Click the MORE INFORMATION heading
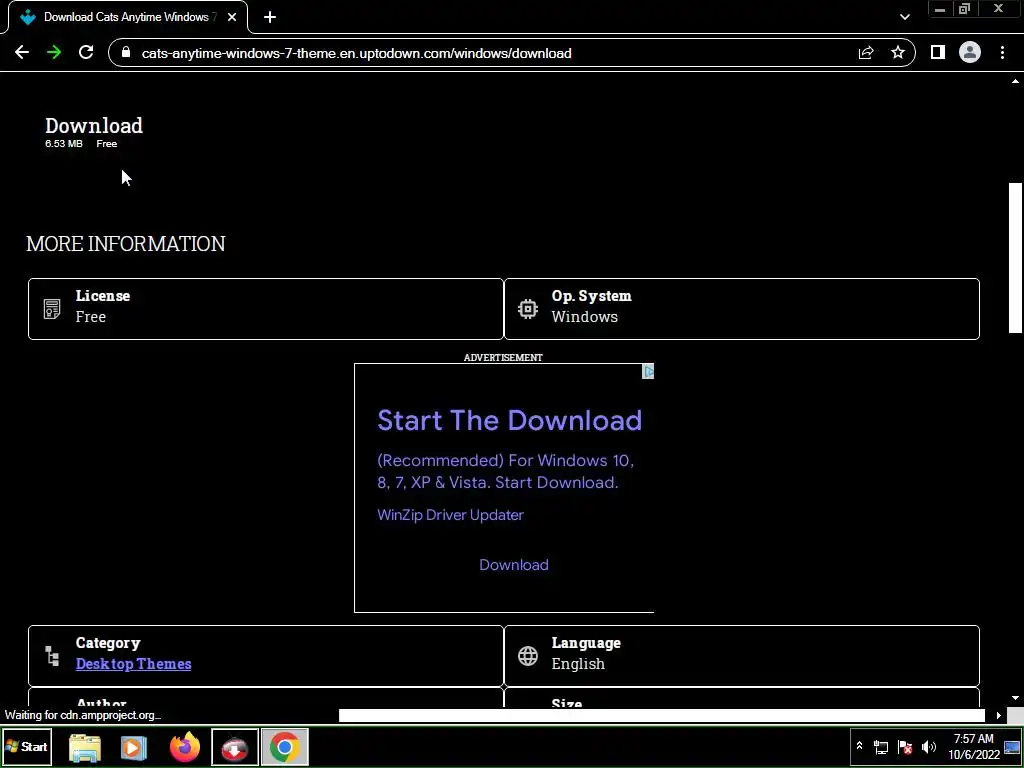Viewport: 1024px width, 768px height. [x=125, y=244]
